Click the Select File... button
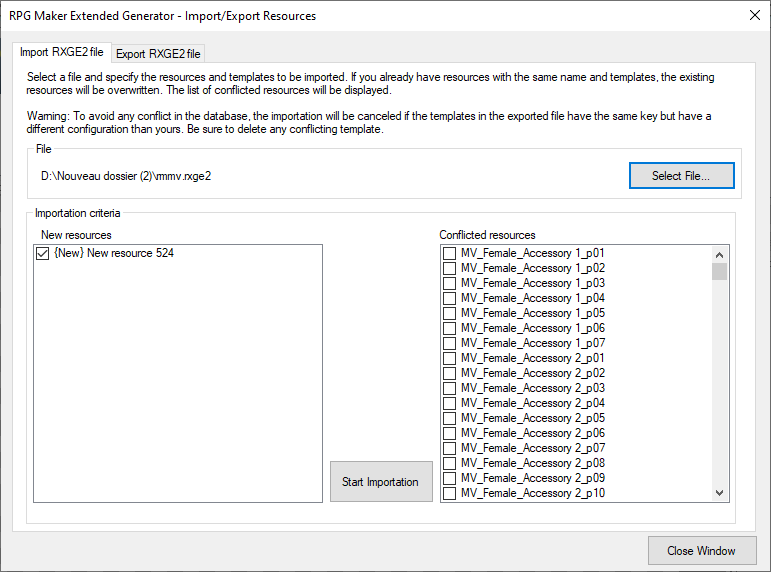 [682, 176]
